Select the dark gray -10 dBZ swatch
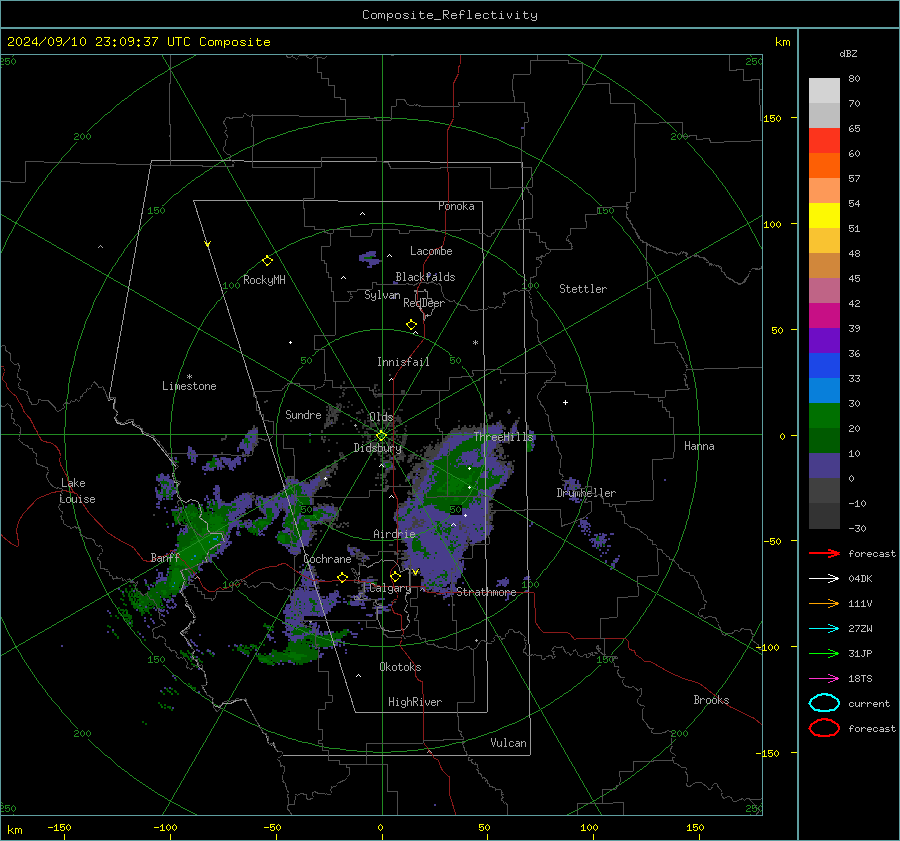The width and height of the screenshot is (900, 841). click(x=824, y=516)
